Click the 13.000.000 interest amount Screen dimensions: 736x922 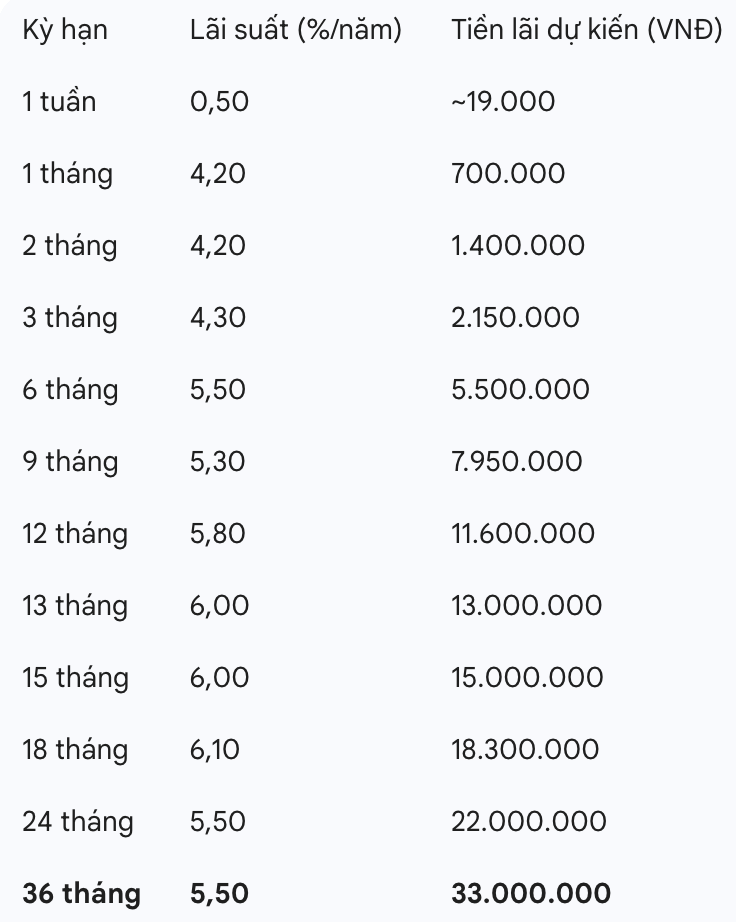tap(527, 606)
